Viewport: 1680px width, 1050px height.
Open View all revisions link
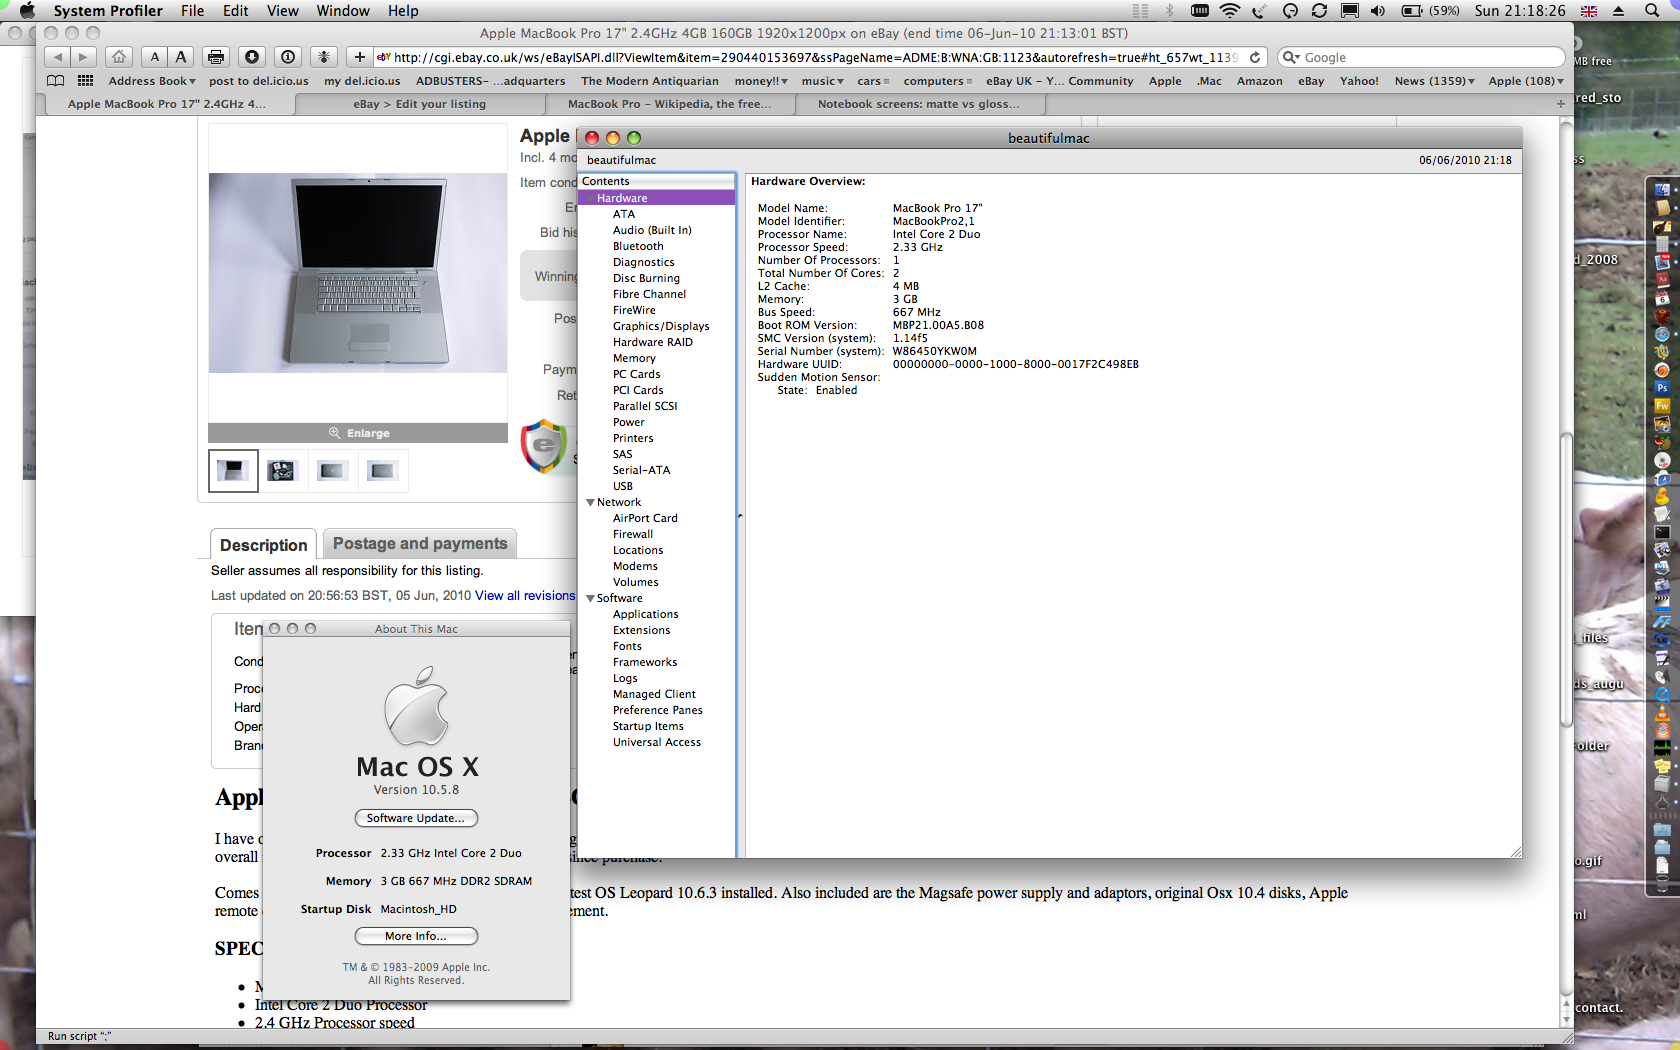point(525,595)
